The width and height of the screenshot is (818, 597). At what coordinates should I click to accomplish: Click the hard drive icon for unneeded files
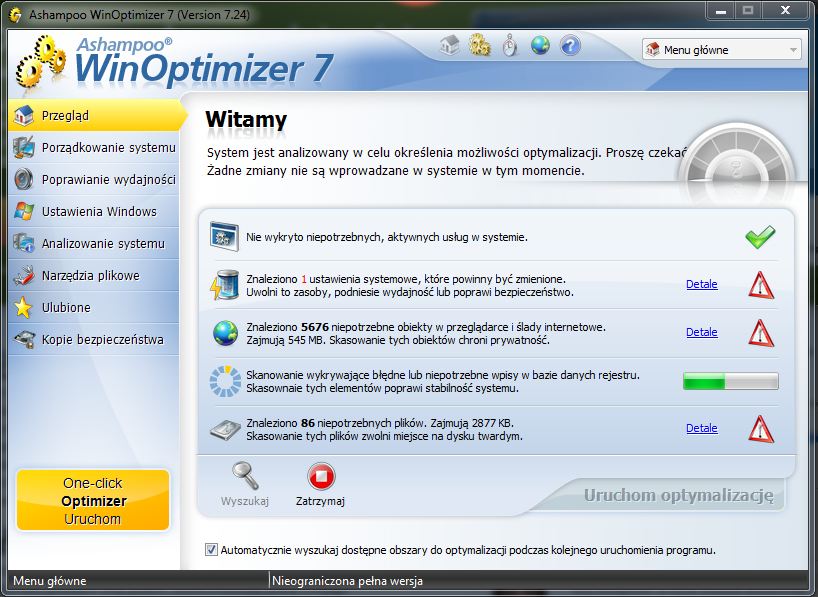click(x=225, y=430)
